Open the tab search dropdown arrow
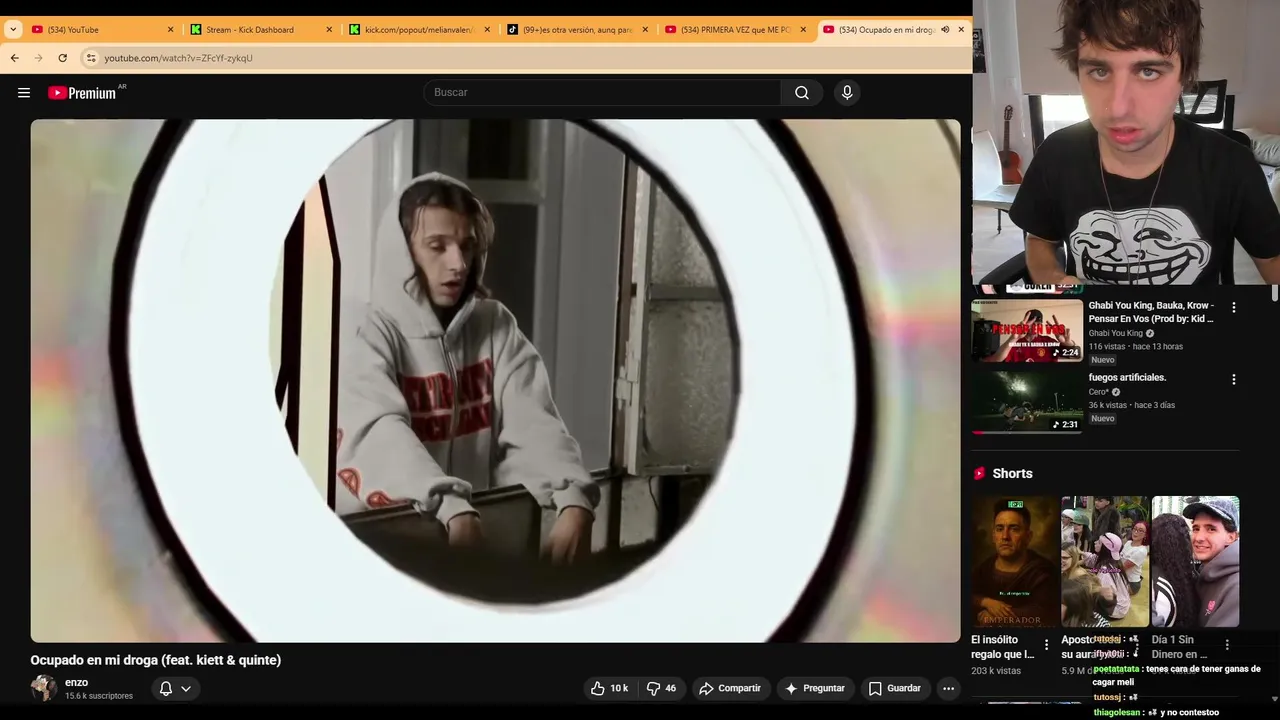 tap(13, 30)
